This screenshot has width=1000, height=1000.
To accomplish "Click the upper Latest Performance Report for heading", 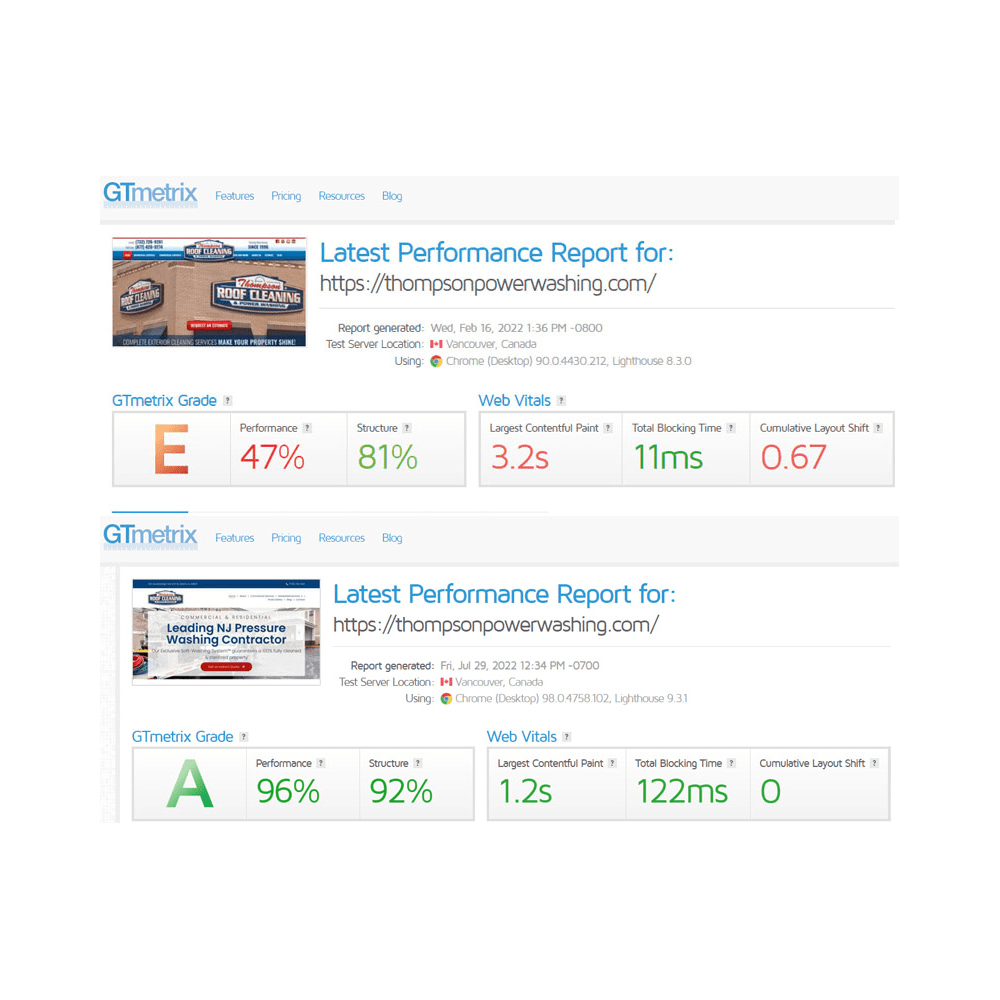I will 496,253.
